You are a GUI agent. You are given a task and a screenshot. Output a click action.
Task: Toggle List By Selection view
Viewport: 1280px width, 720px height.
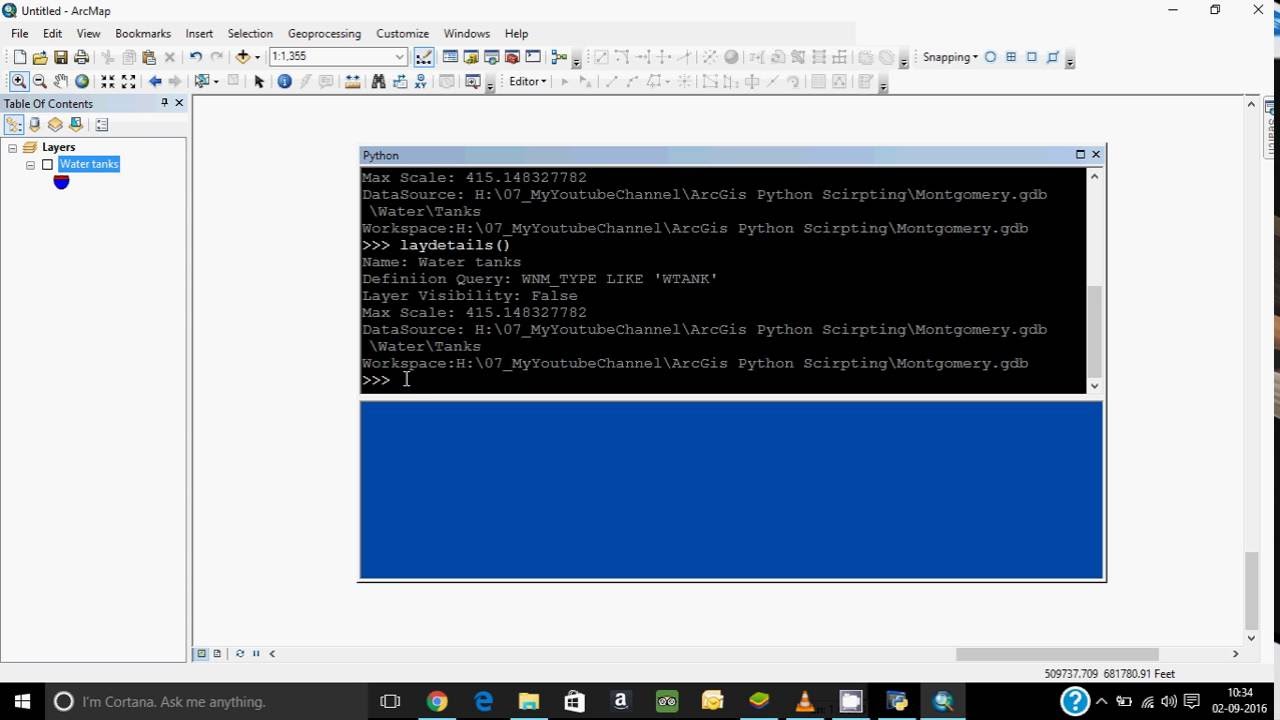coord(76,125)
